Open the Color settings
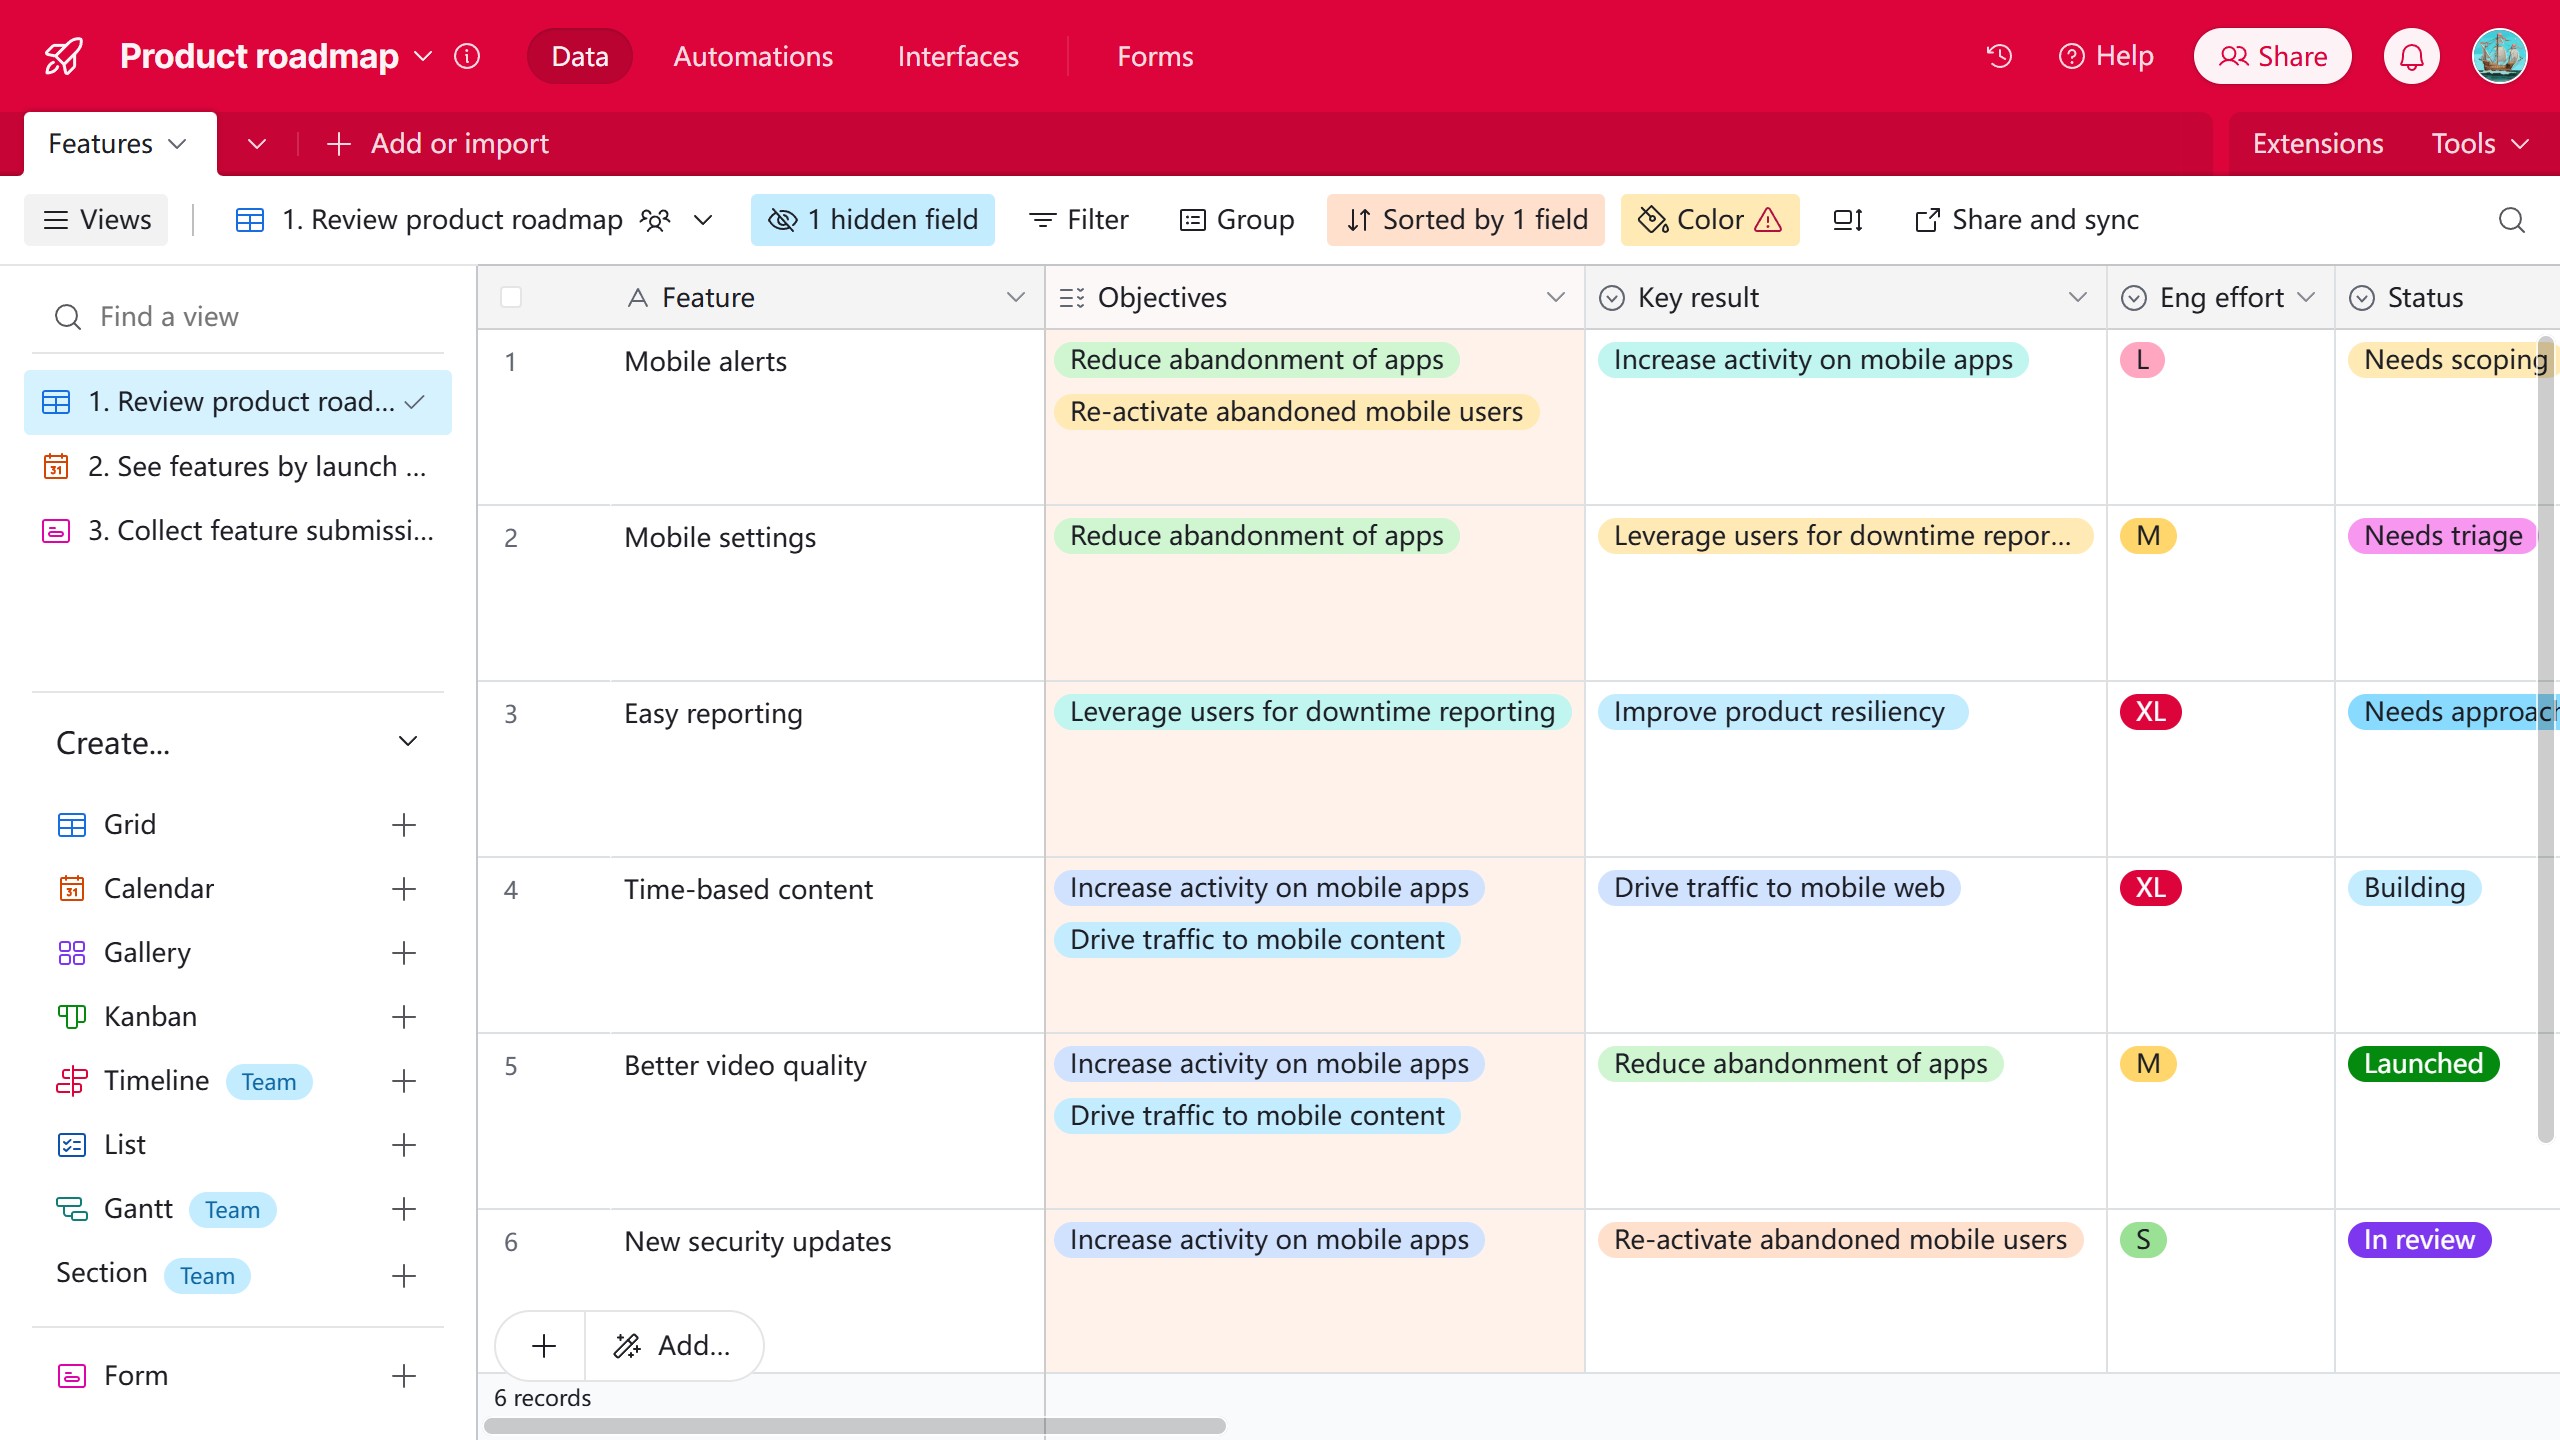Viewport: 2560px width, 1440px height. 1710,220
